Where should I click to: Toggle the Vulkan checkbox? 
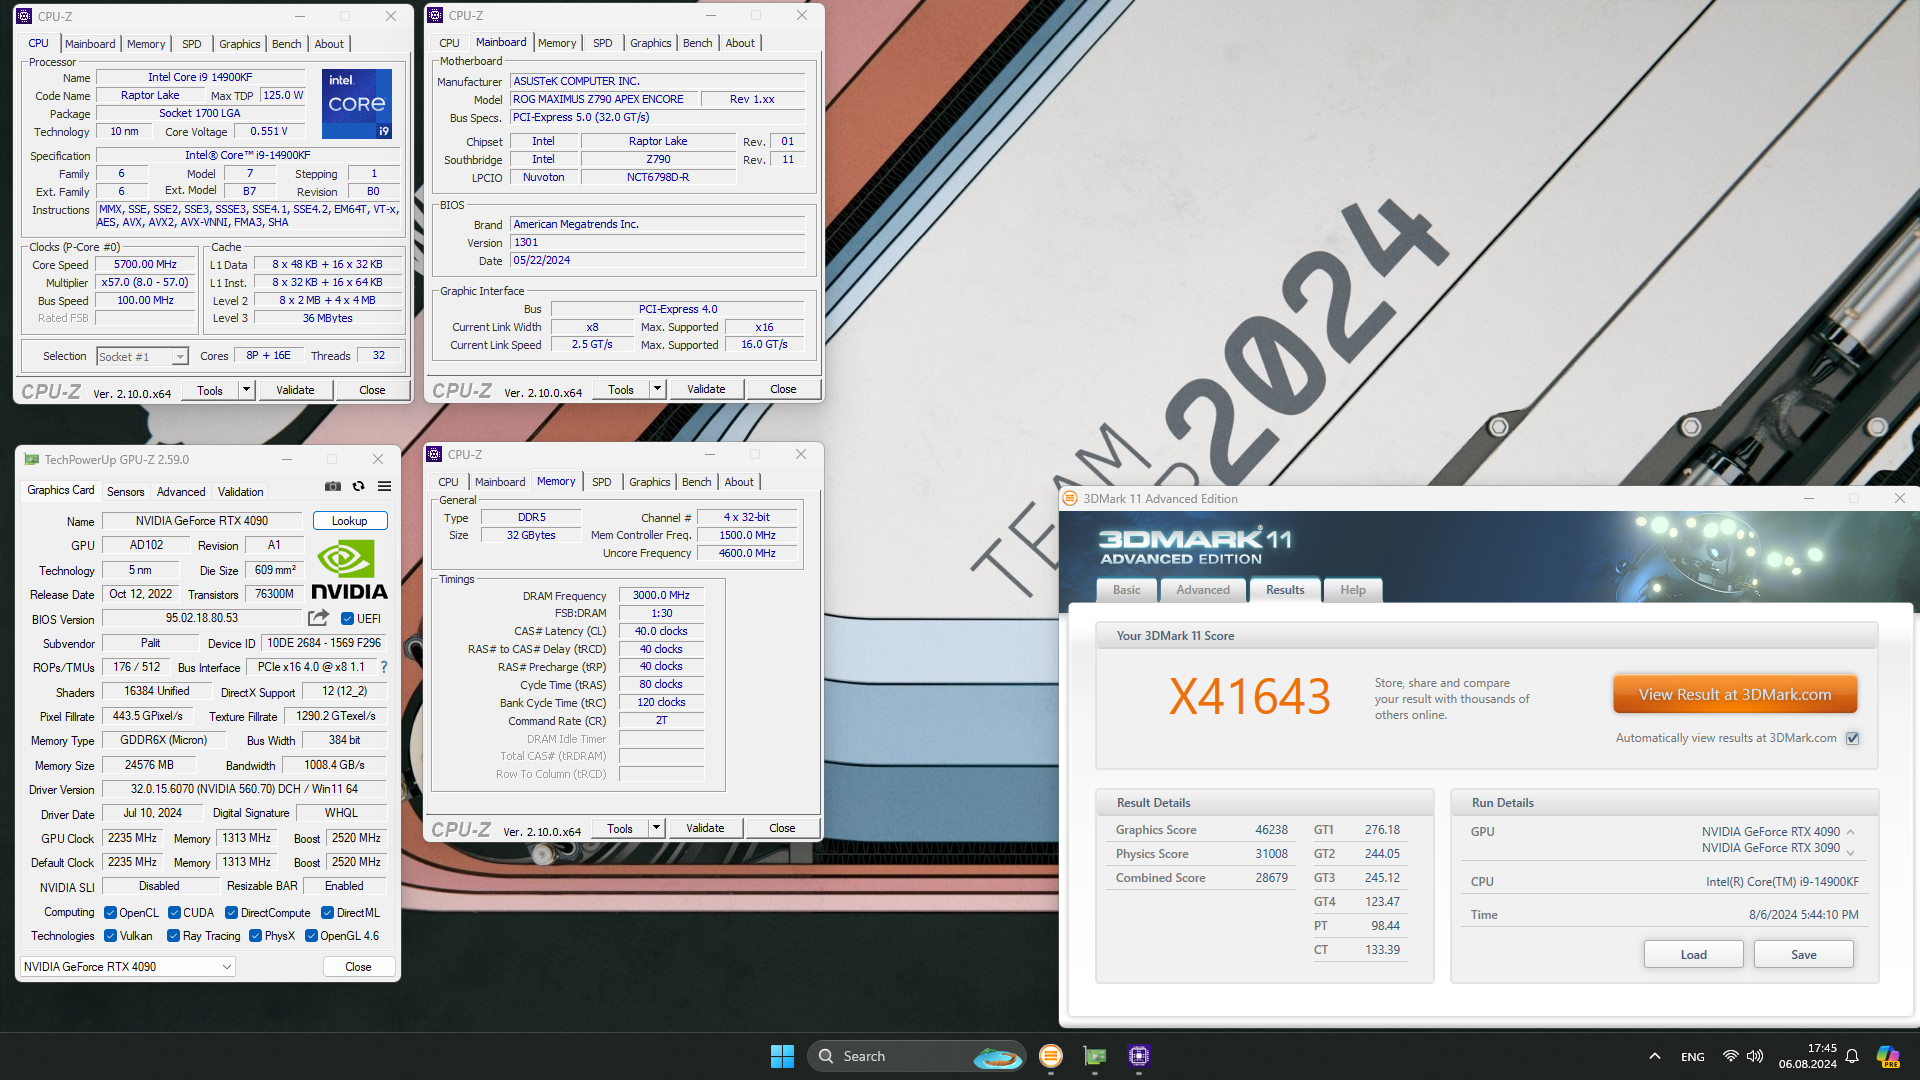(x=110, y=936)
